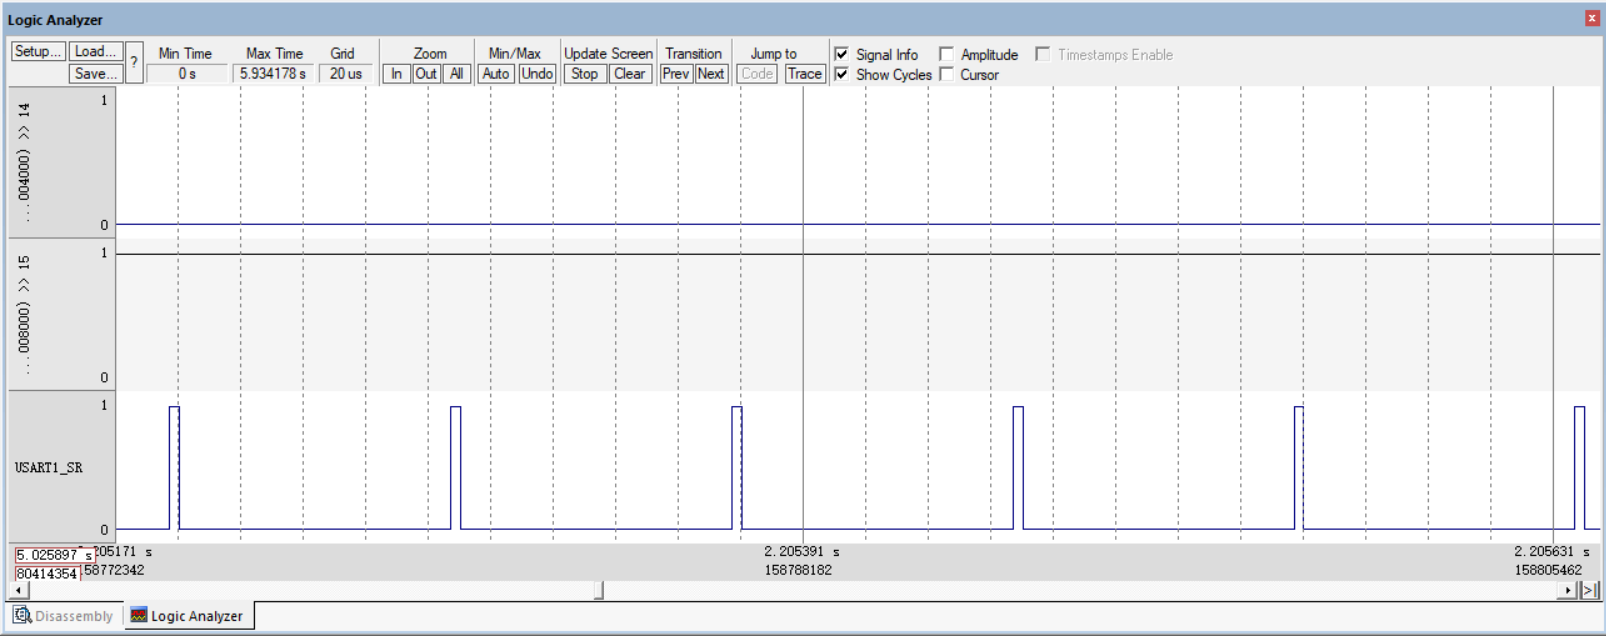
Task: Select the Logic Analyzer tab
Action: coord(188,616)
